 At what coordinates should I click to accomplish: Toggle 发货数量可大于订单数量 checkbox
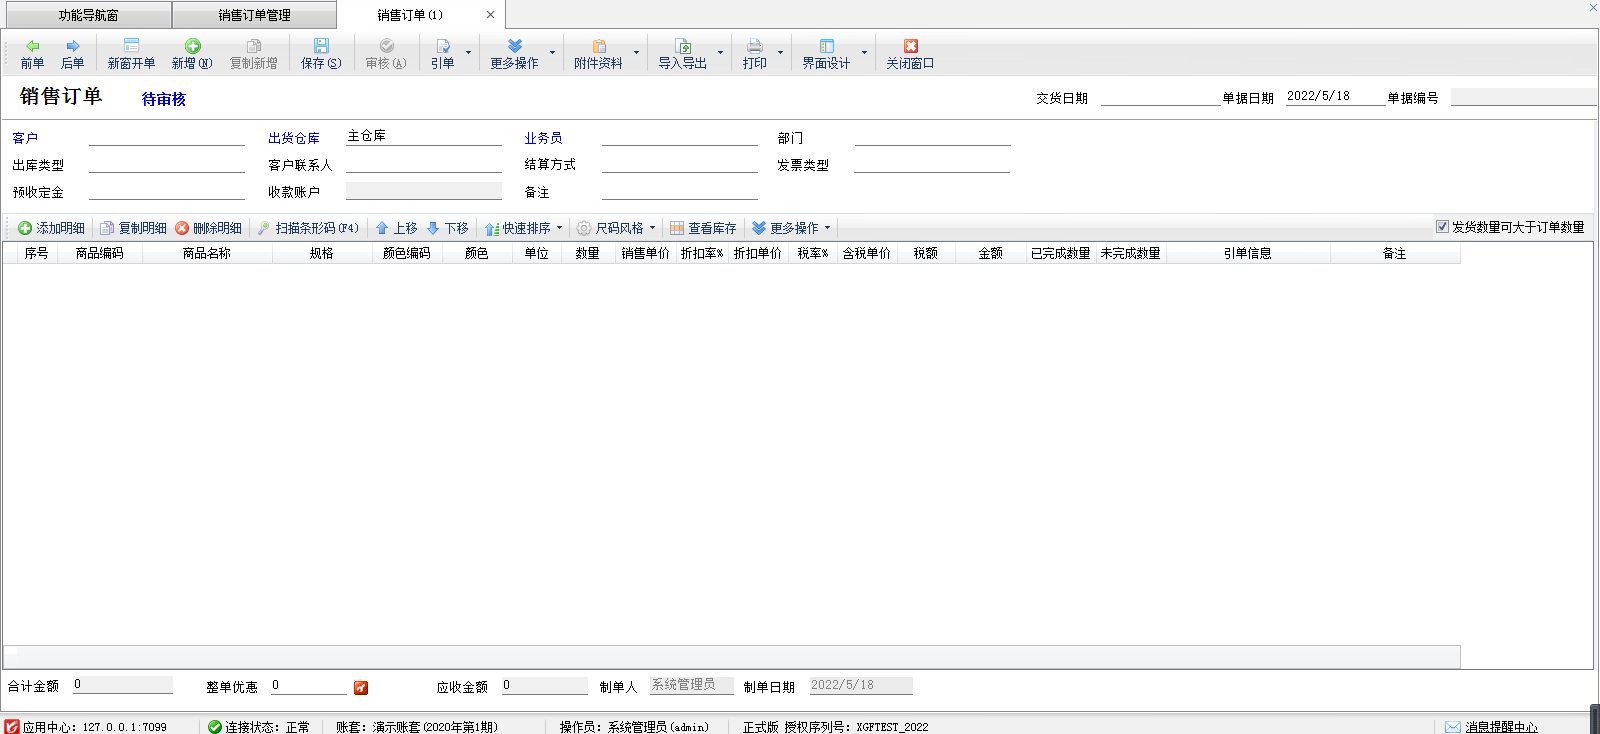pyautogui.click(x=1442, y=227)
